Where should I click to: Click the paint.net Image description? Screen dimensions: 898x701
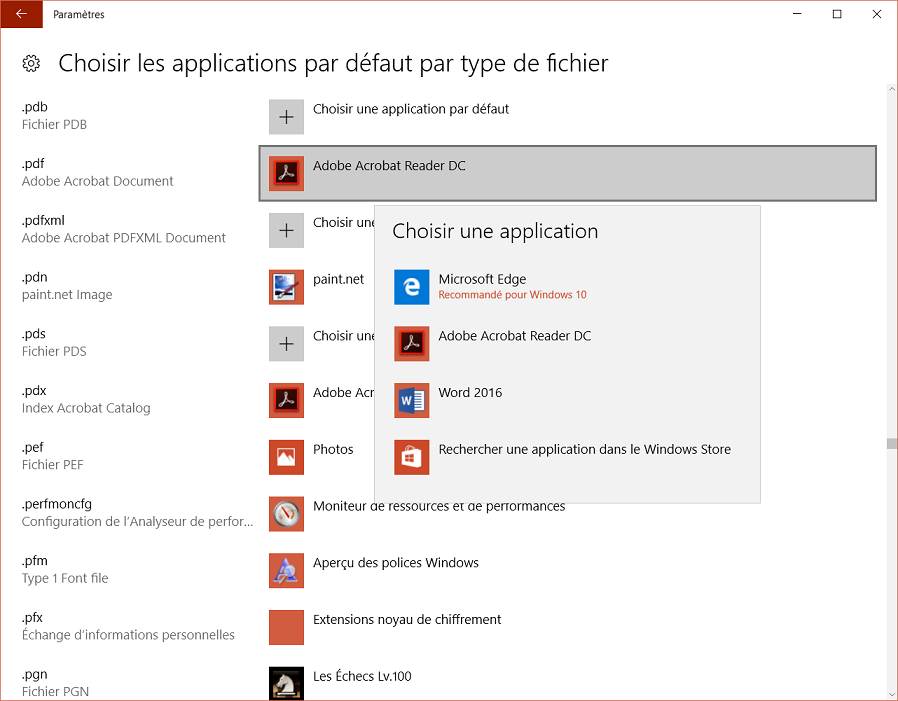coord(67,294)
